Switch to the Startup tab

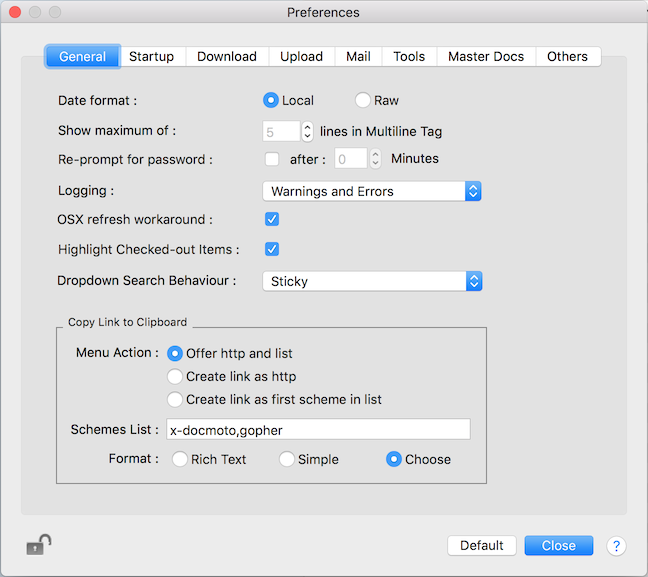[x=151, y=56]
